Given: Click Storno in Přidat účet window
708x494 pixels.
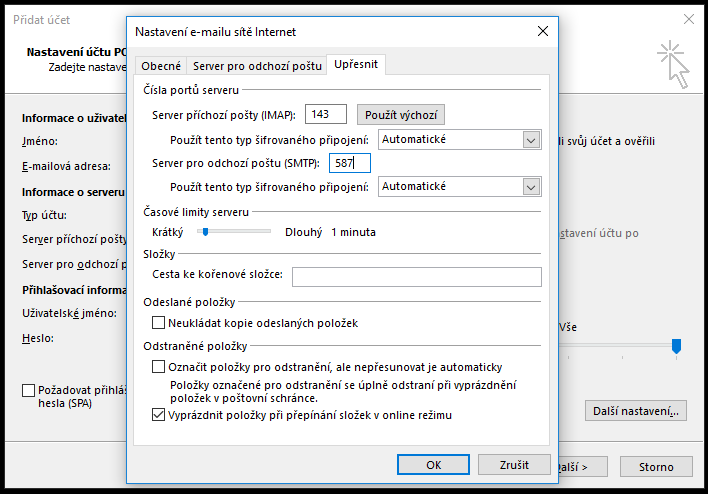Looking at the screenshot, I should coord(656,466).
